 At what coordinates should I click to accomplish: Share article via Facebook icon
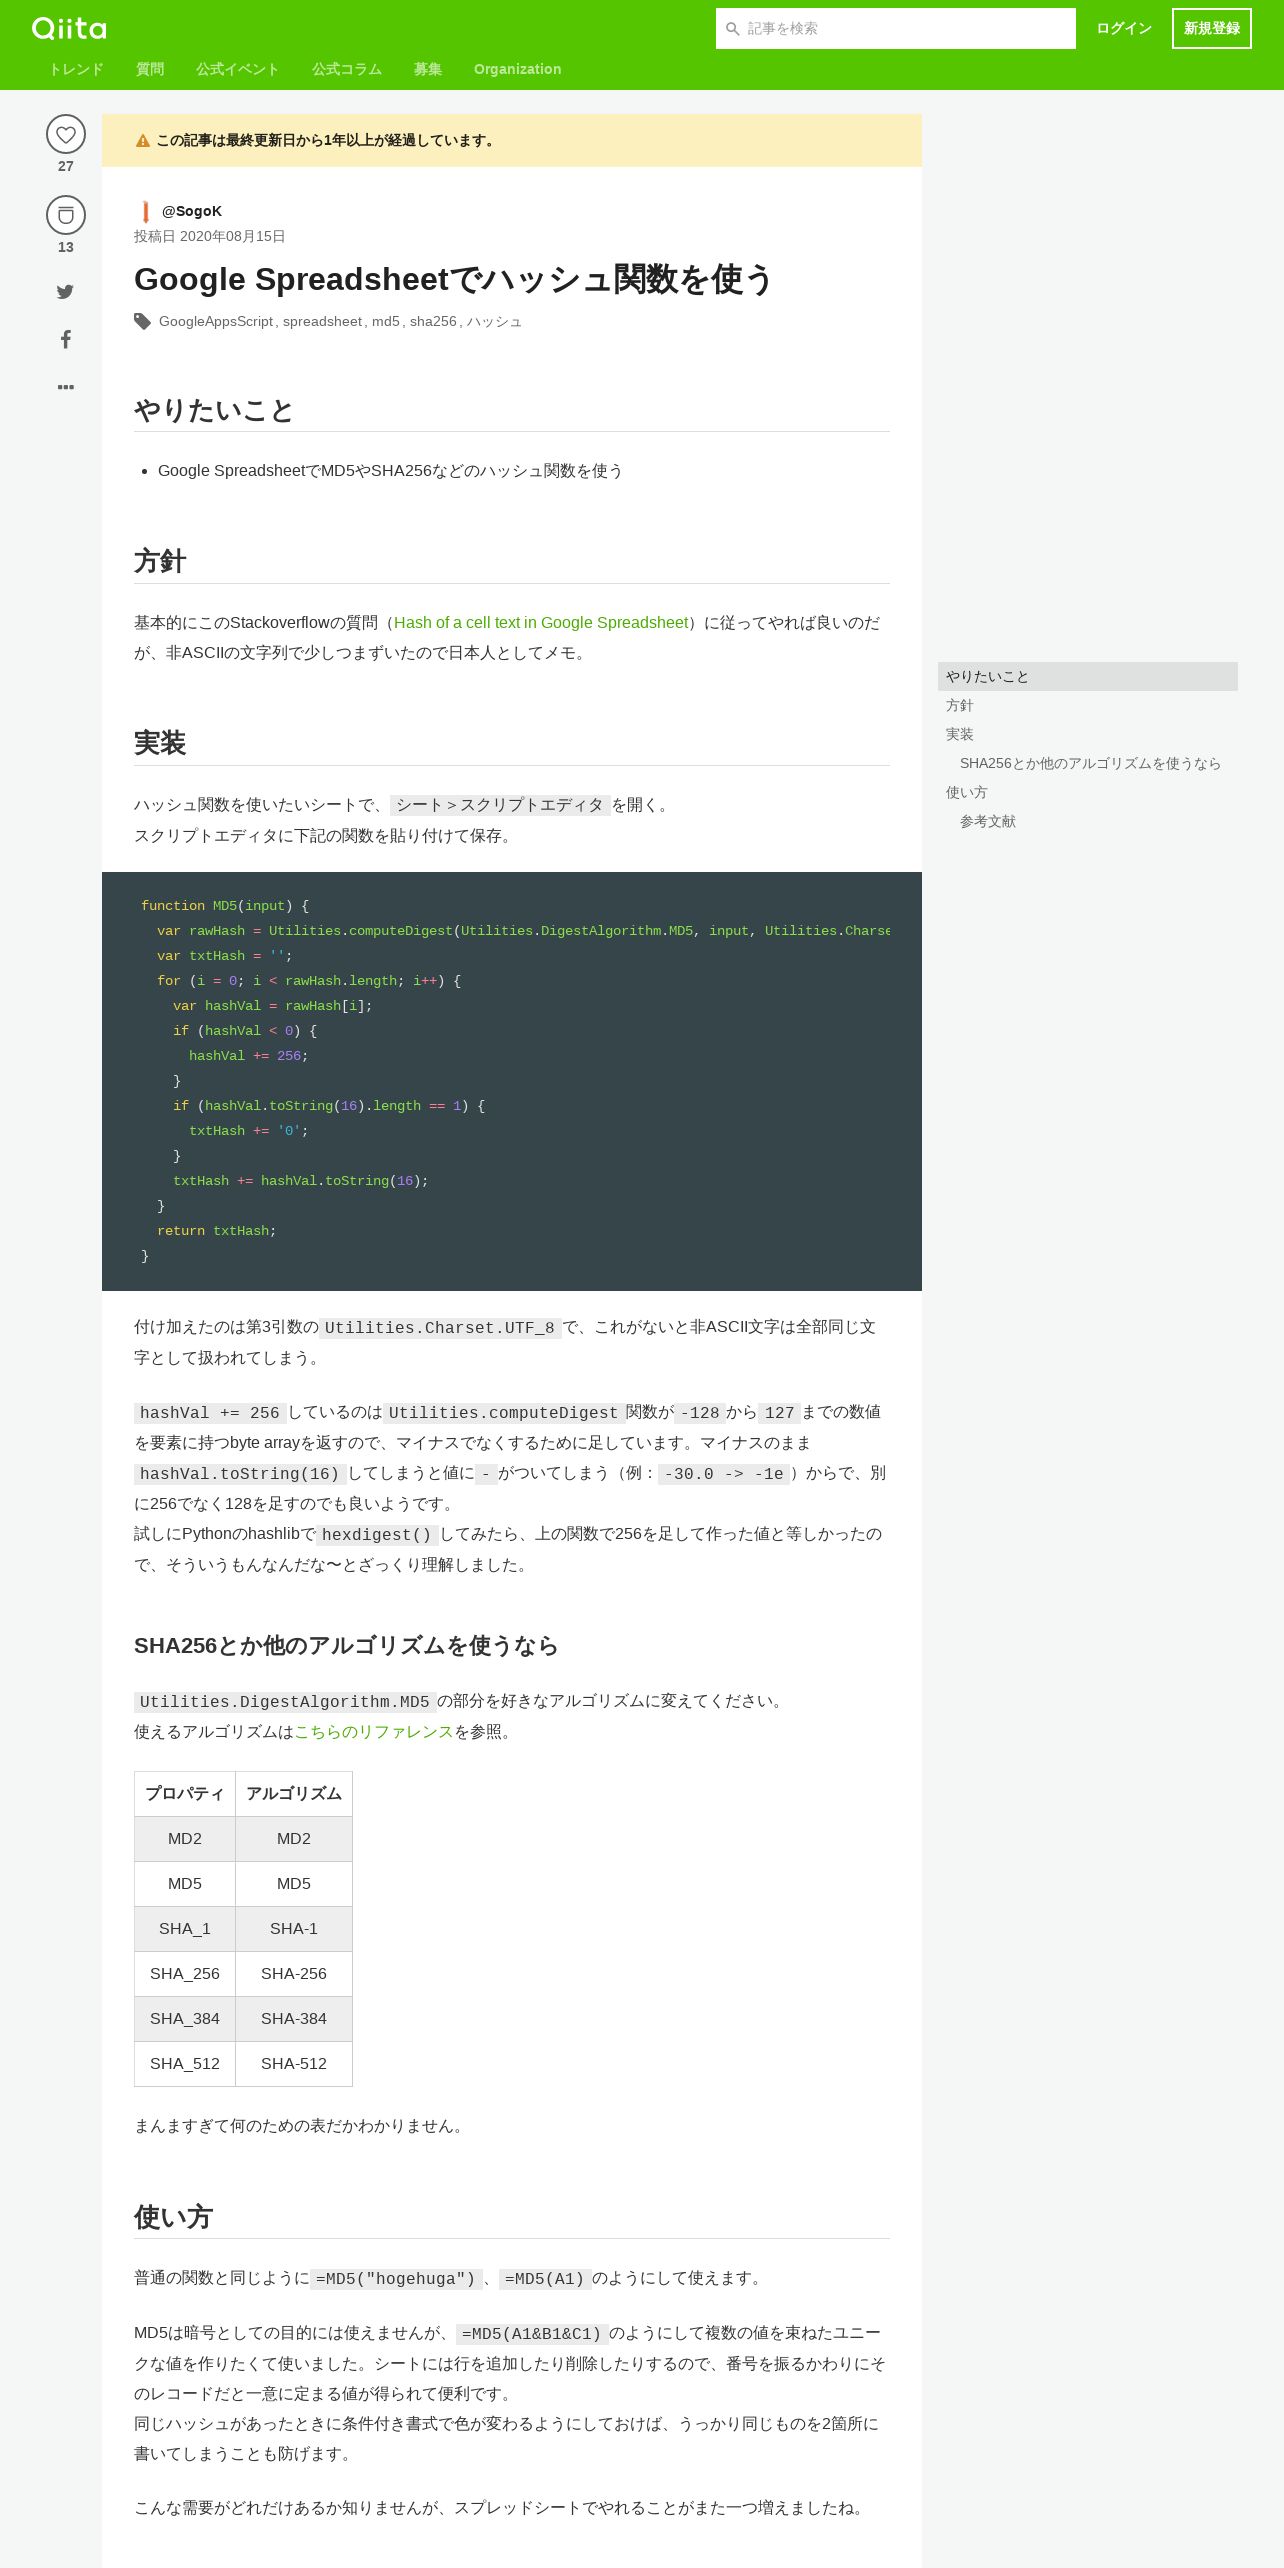tap(66, 339)
